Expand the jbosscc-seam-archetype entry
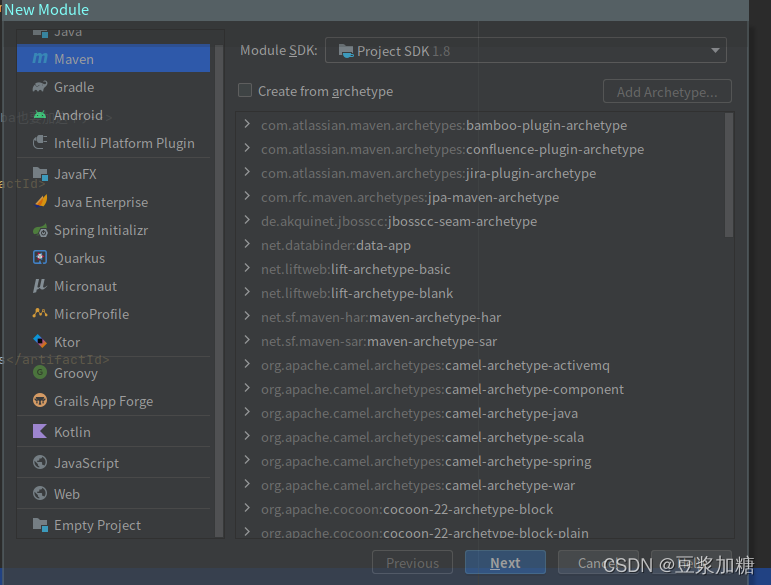The height and width of the screenshot is (585, 771). click(x=247, y=220)
